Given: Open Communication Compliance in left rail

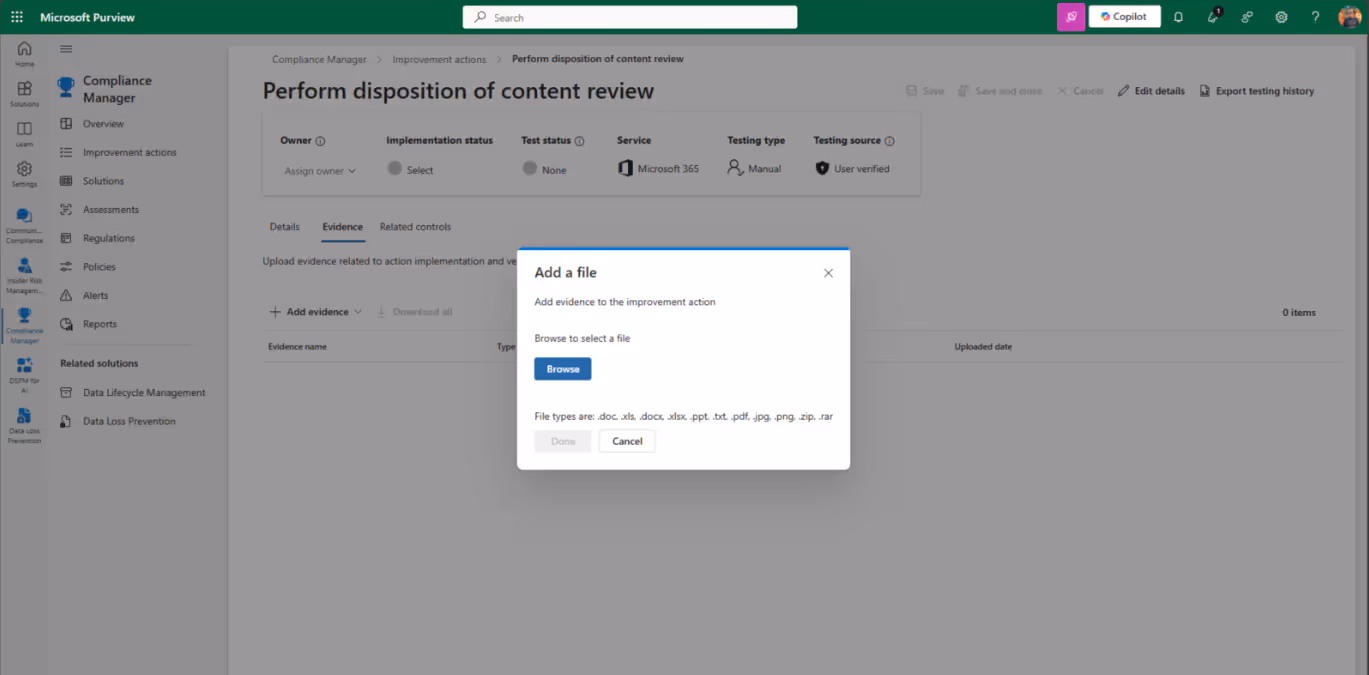Looking at the screenshot, I should coord(24,226).
